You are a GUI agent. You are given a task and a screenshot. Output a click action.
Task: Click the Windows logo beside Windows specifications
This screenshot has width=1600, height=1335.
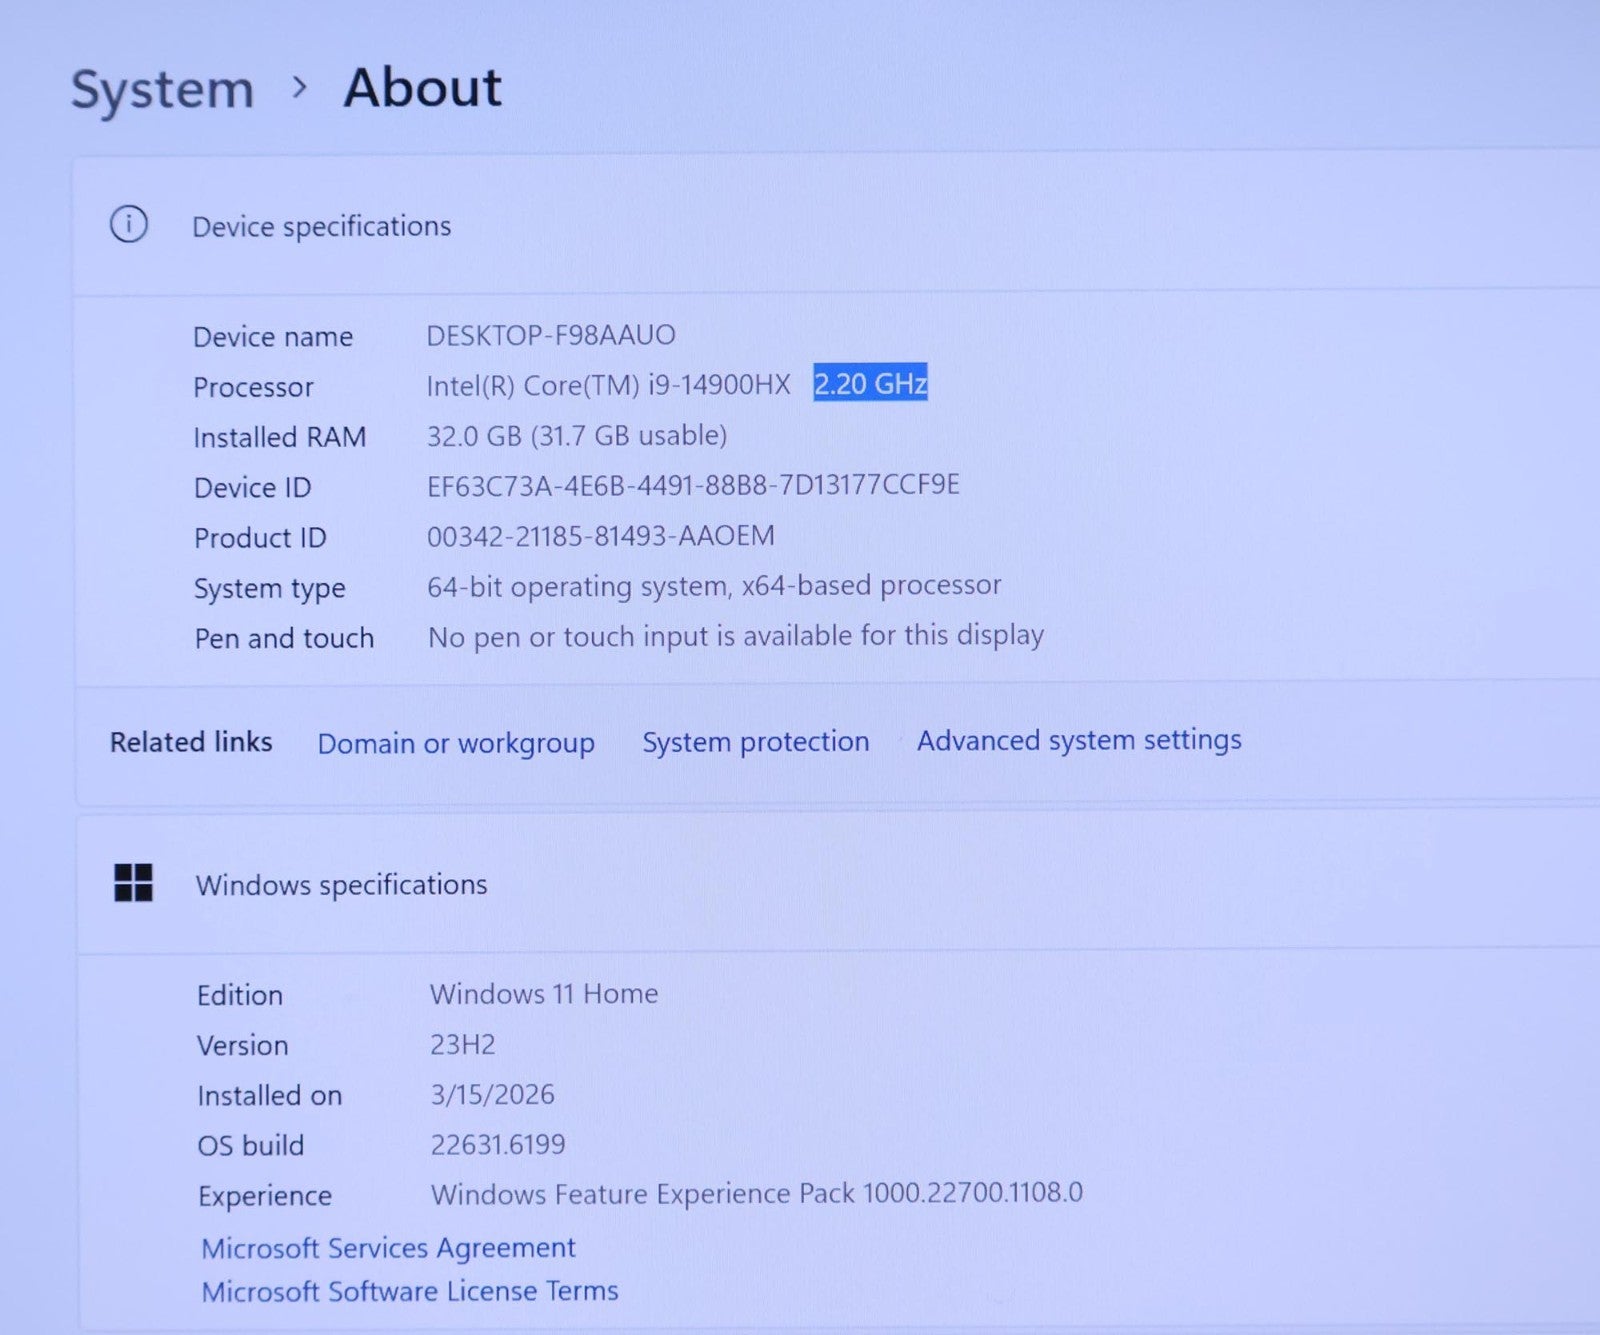click(x=133, y=883)
